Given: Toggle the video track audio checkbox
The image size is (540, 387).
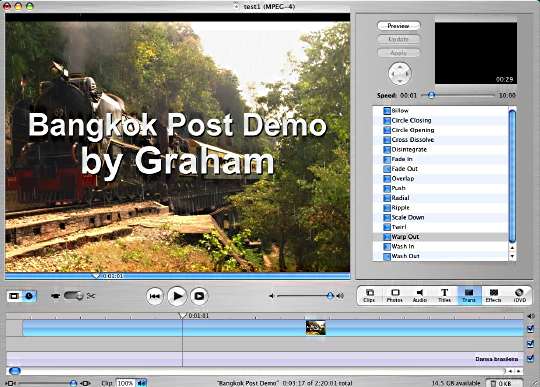Looking at the screenshot, I should 530,328.
